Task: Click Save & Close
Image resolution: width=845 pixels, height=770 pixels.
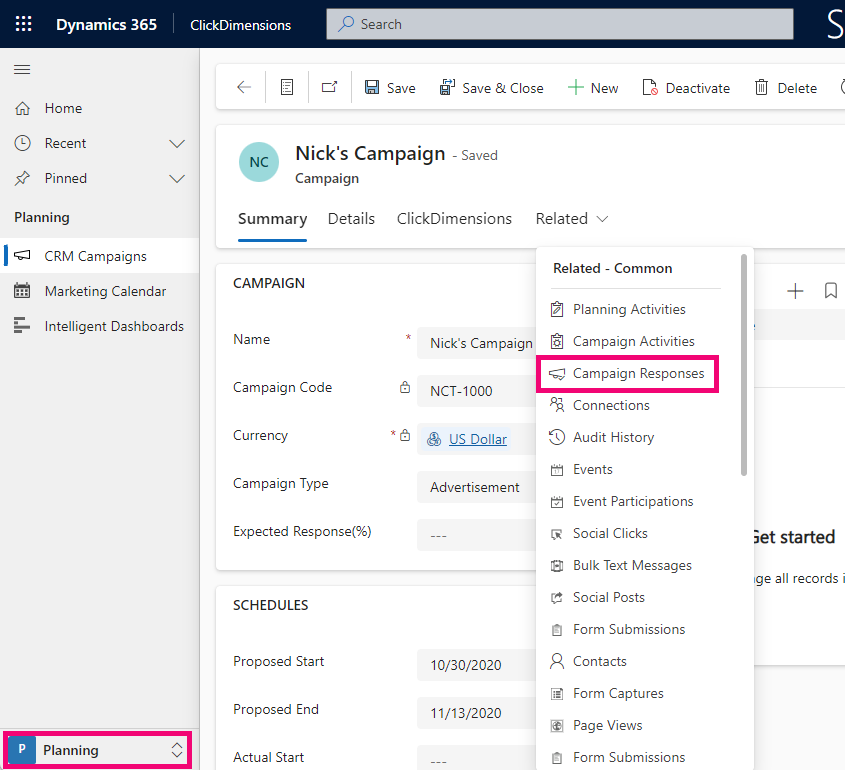Action: click(x=491, y=88)
